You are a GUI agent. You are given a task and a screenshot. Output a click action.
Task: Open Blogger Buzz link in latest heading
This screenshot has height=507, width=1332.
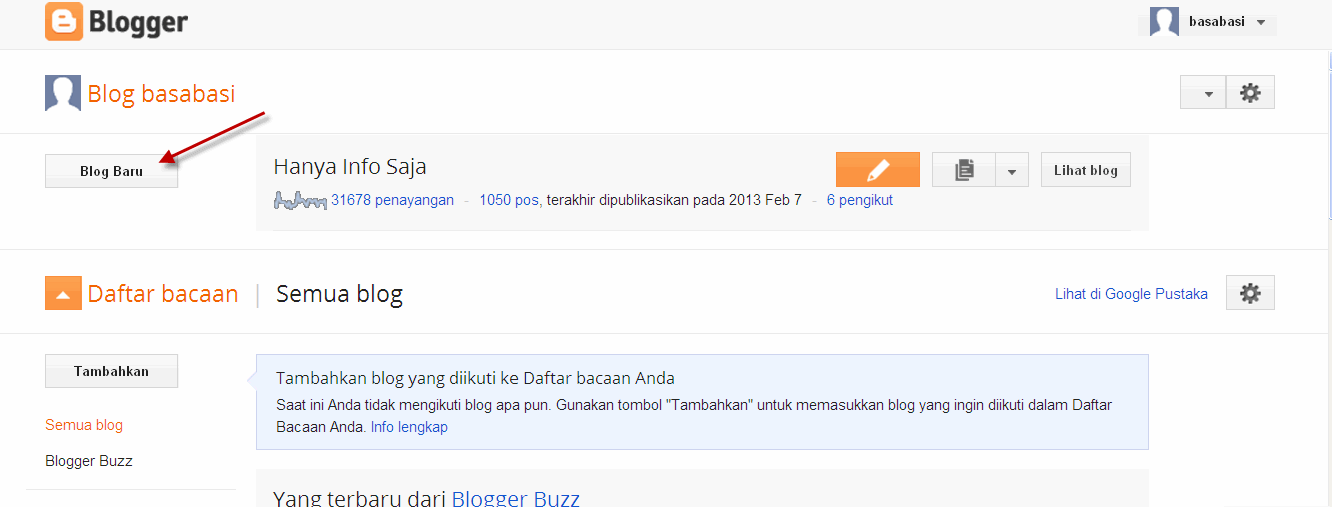point(515,498)
